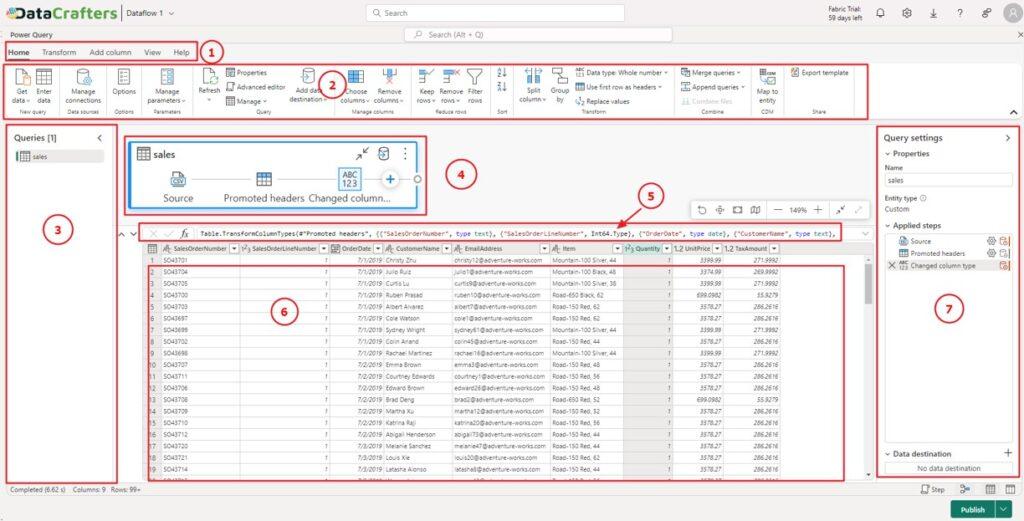
Task: Open query Properties in the ribbon
Action: [x=246, y=72]
